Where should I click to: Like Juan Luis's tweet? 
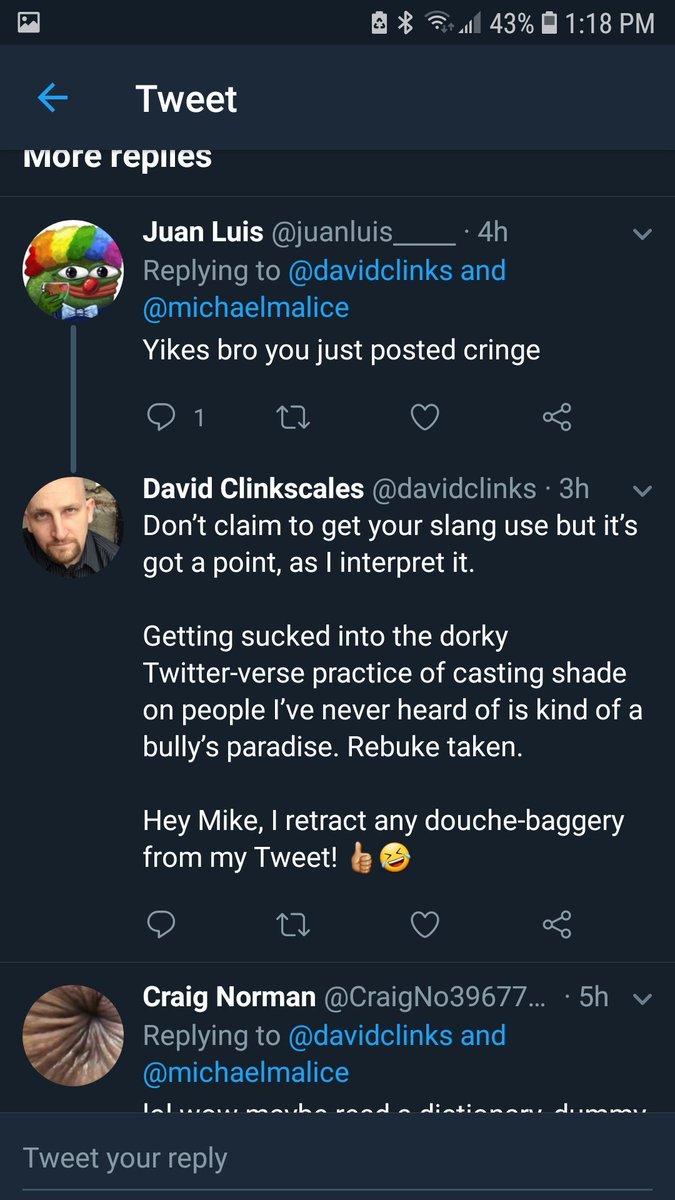click(x=425, y=417)
